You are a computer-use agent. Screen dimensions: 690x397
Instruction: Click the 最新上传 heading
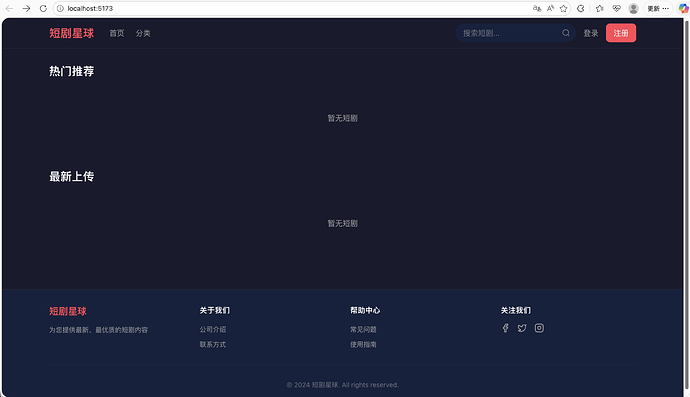click(x=71, y=176)
